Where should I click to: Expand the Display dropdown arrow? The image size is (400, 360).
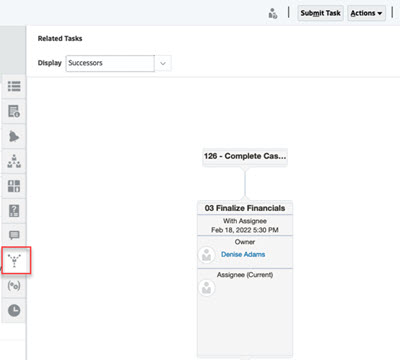(x=163, y=63)
